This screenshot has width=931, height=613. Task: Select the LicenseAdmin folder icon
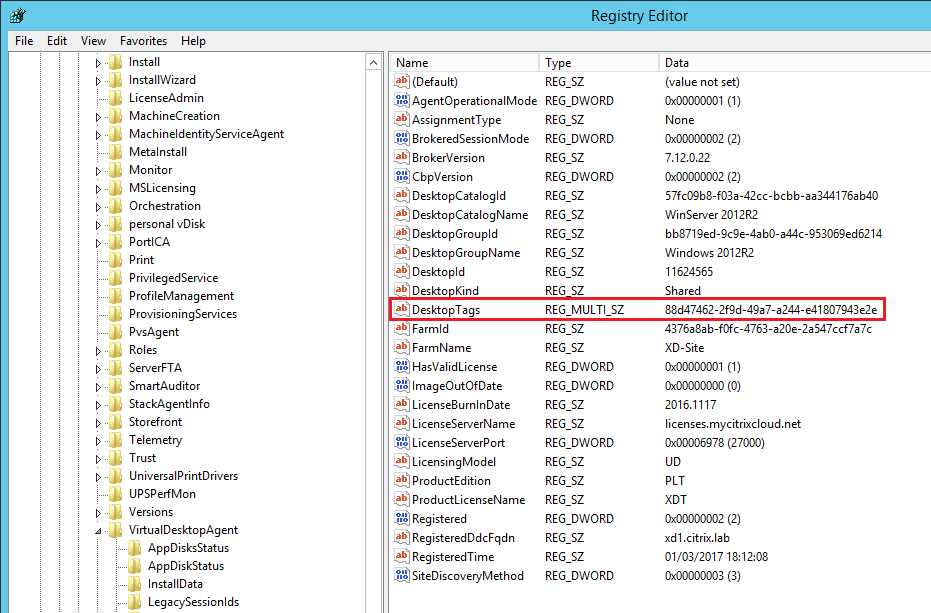(116, 98)
